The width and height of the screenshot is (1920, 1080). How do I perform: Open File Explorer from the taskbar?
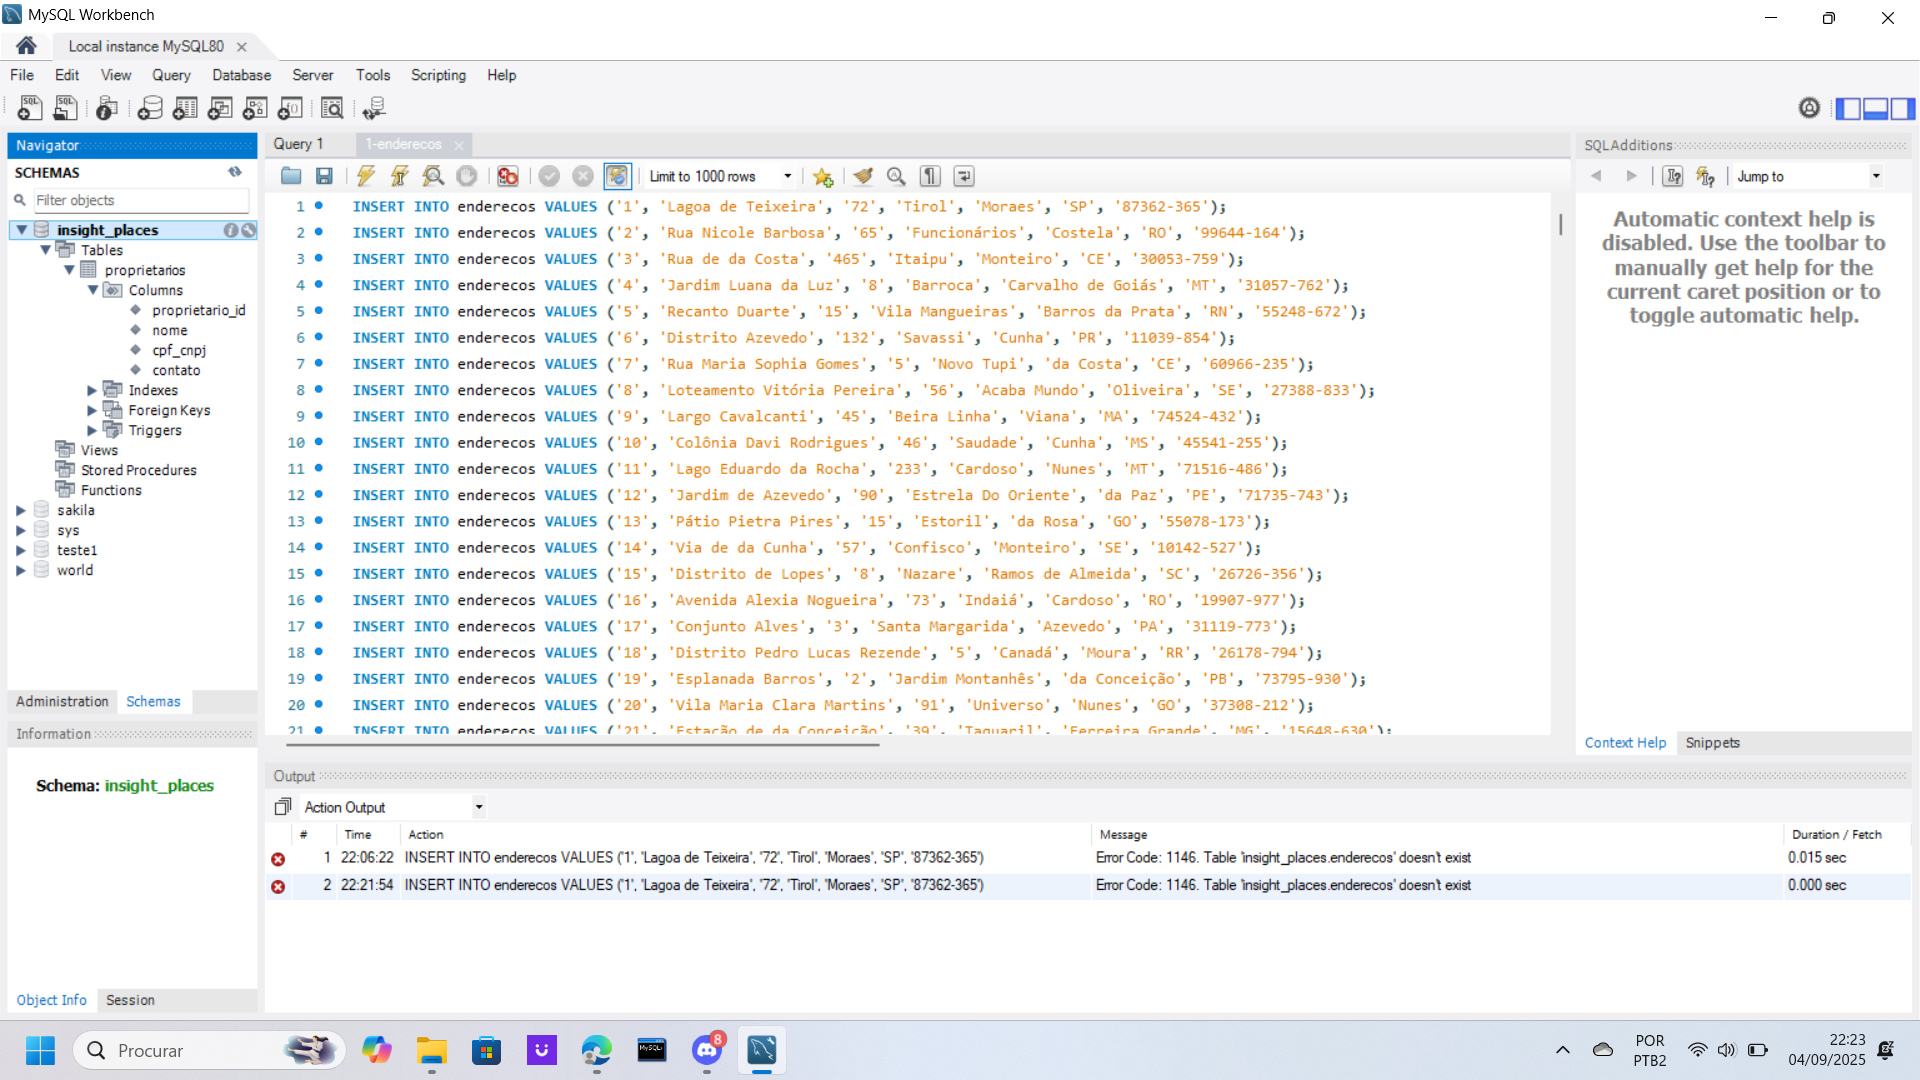point(432,1050)
